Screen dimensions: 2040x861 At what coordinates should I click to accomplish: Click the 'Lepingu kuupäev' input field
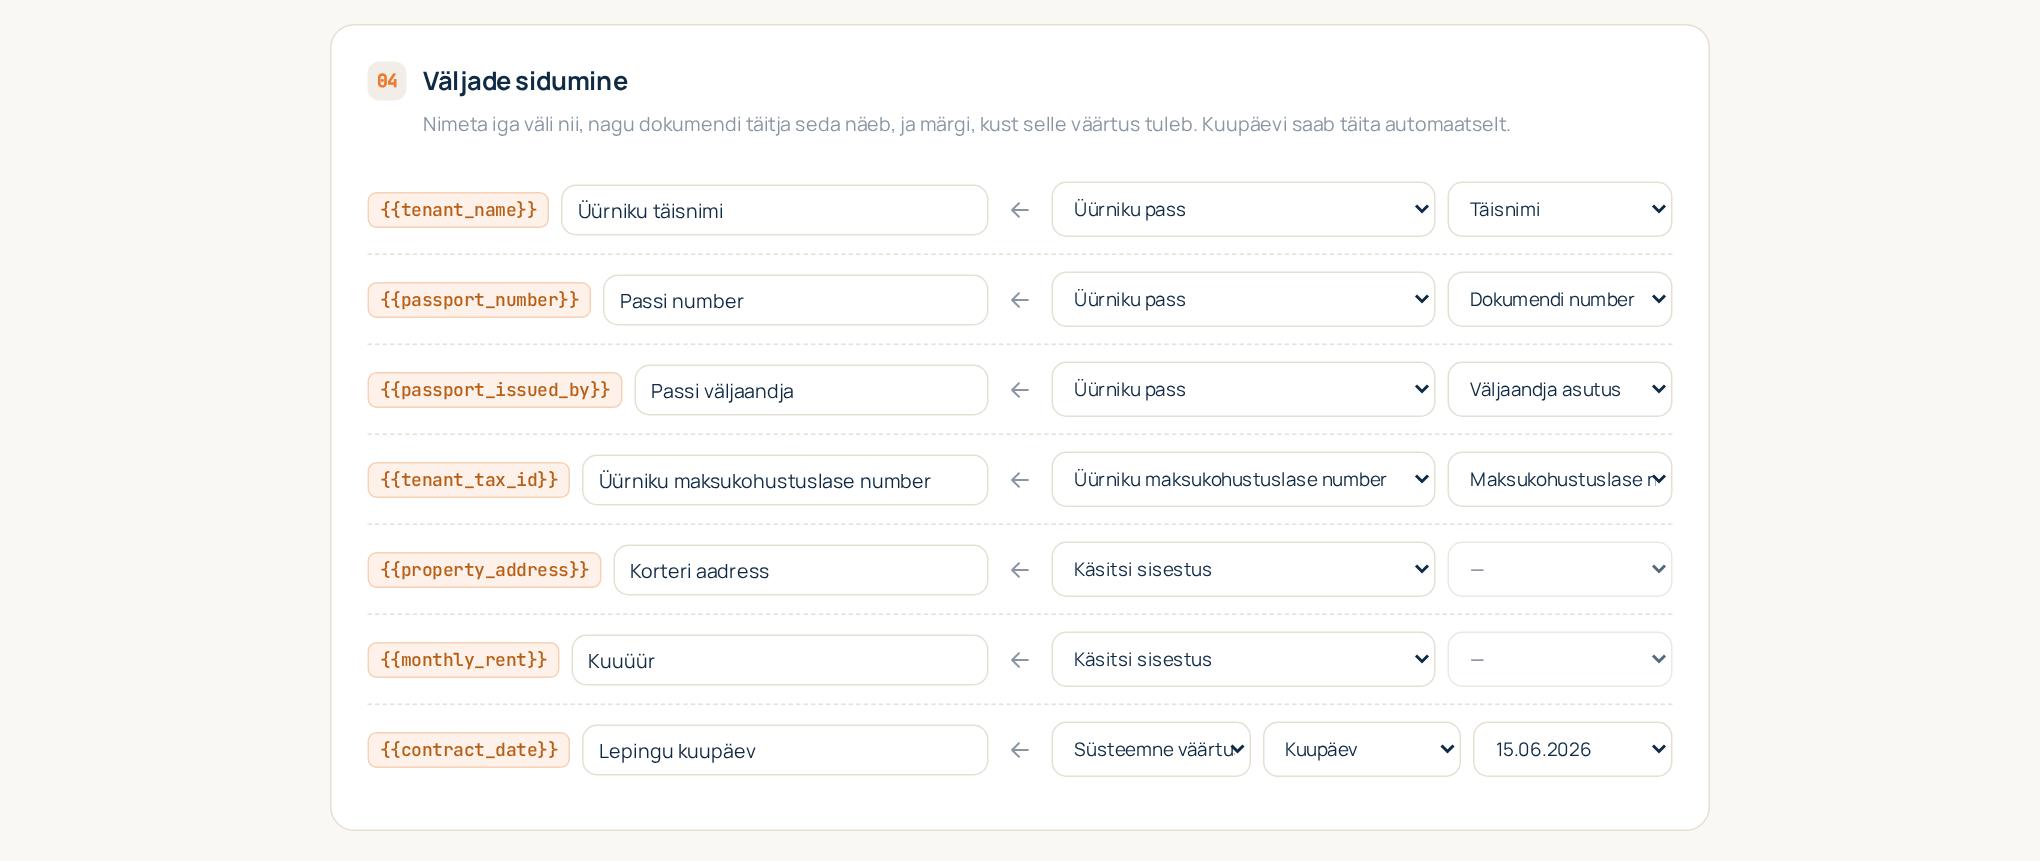(x=785, y=750)
